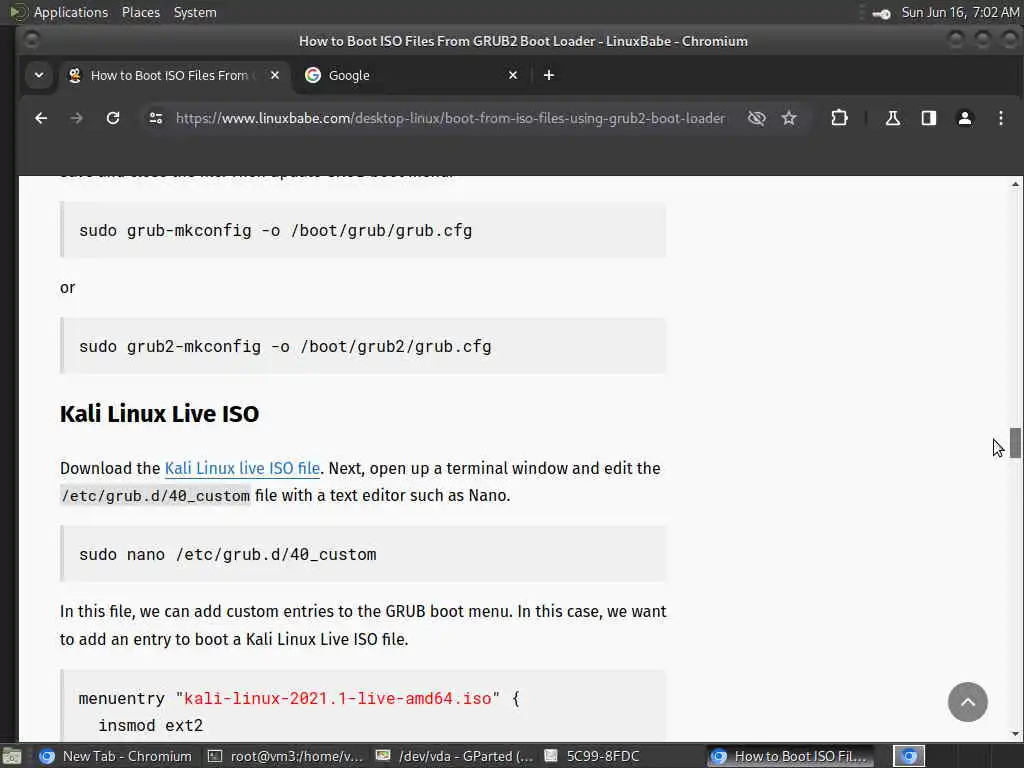Open Chrome Labs flask icon
1024x768 pixels.
point(892,118)
